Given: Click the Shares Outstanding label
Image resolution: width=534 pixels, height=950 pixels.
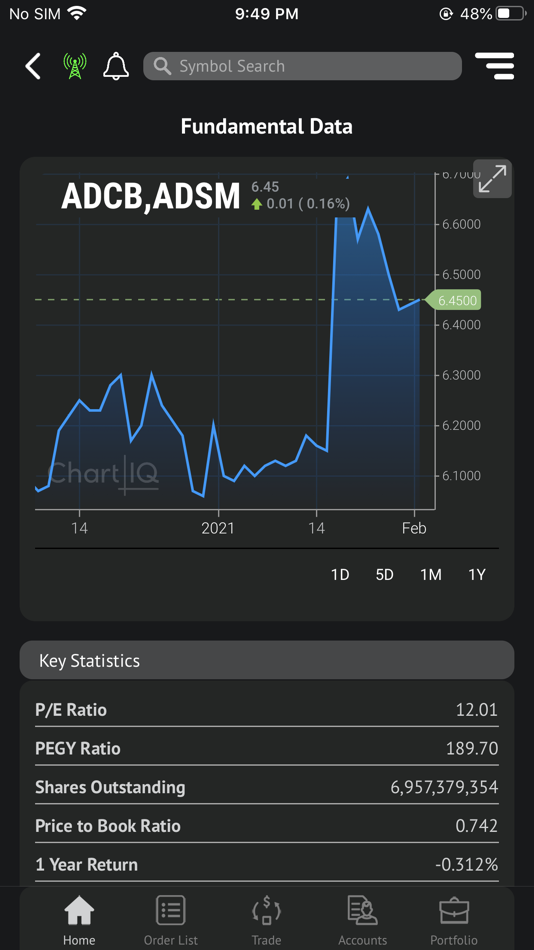Looking at the screenshot, I should [x=110, y=787].
